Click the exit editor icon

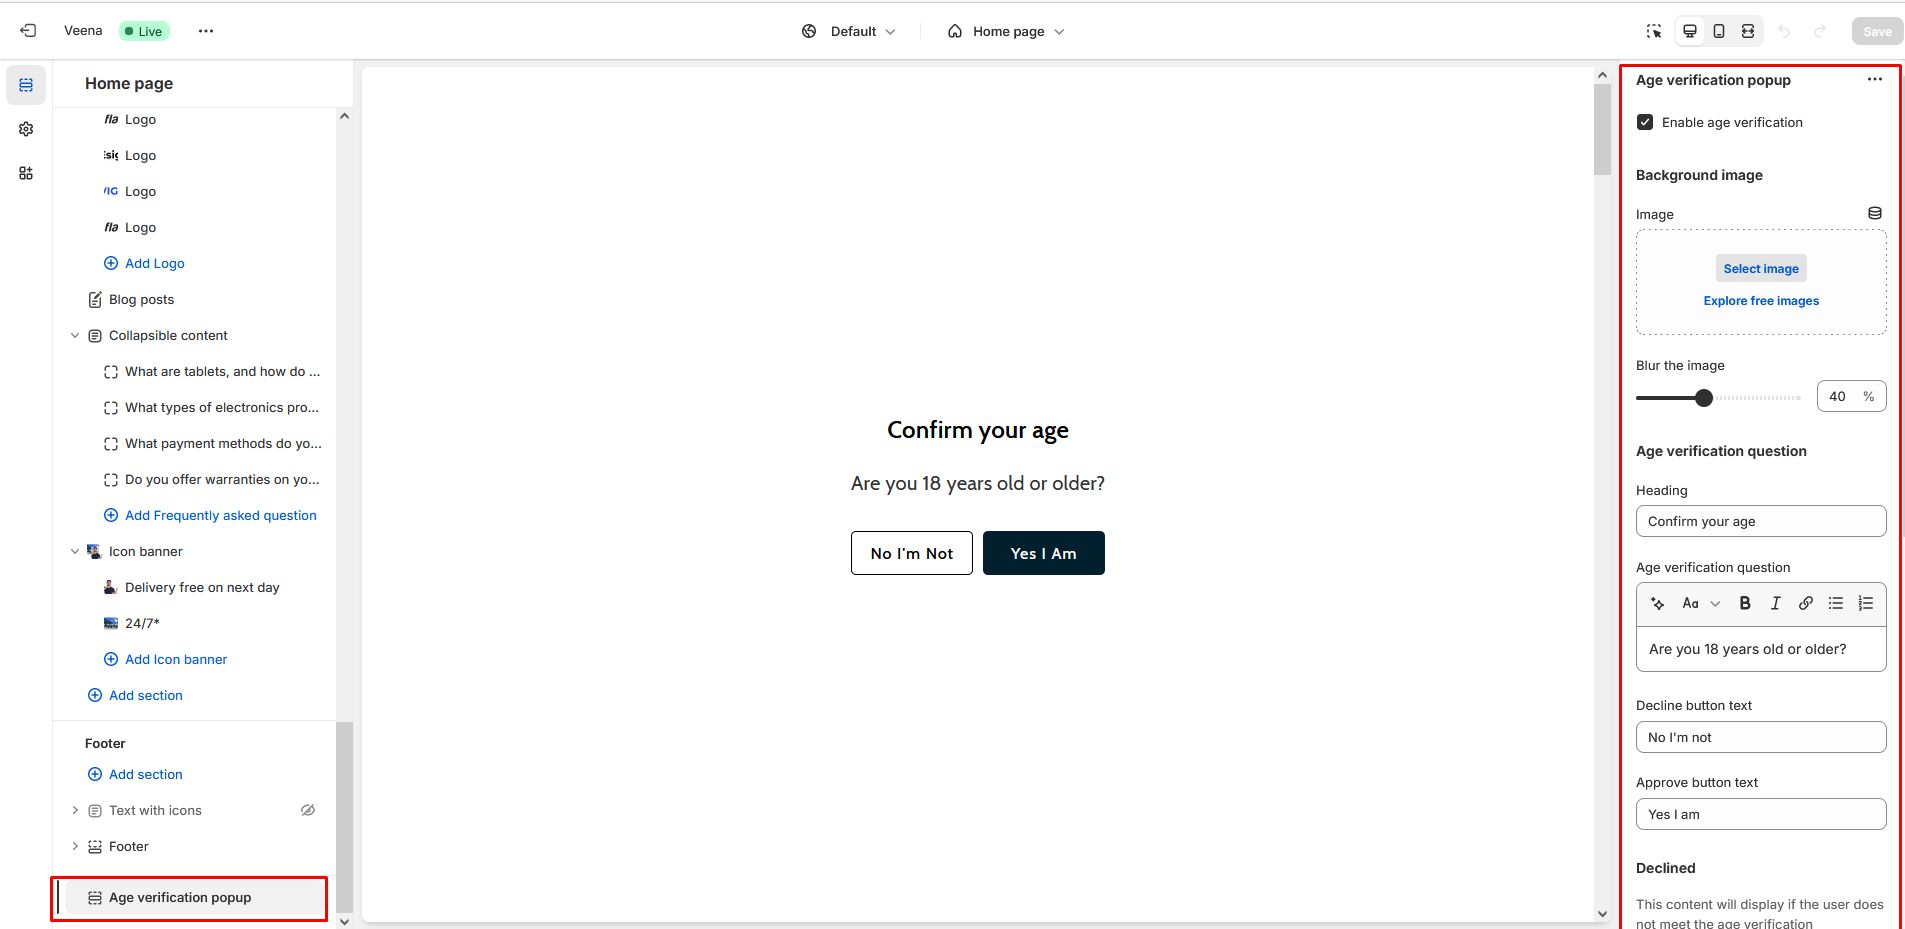click(28, 31)
